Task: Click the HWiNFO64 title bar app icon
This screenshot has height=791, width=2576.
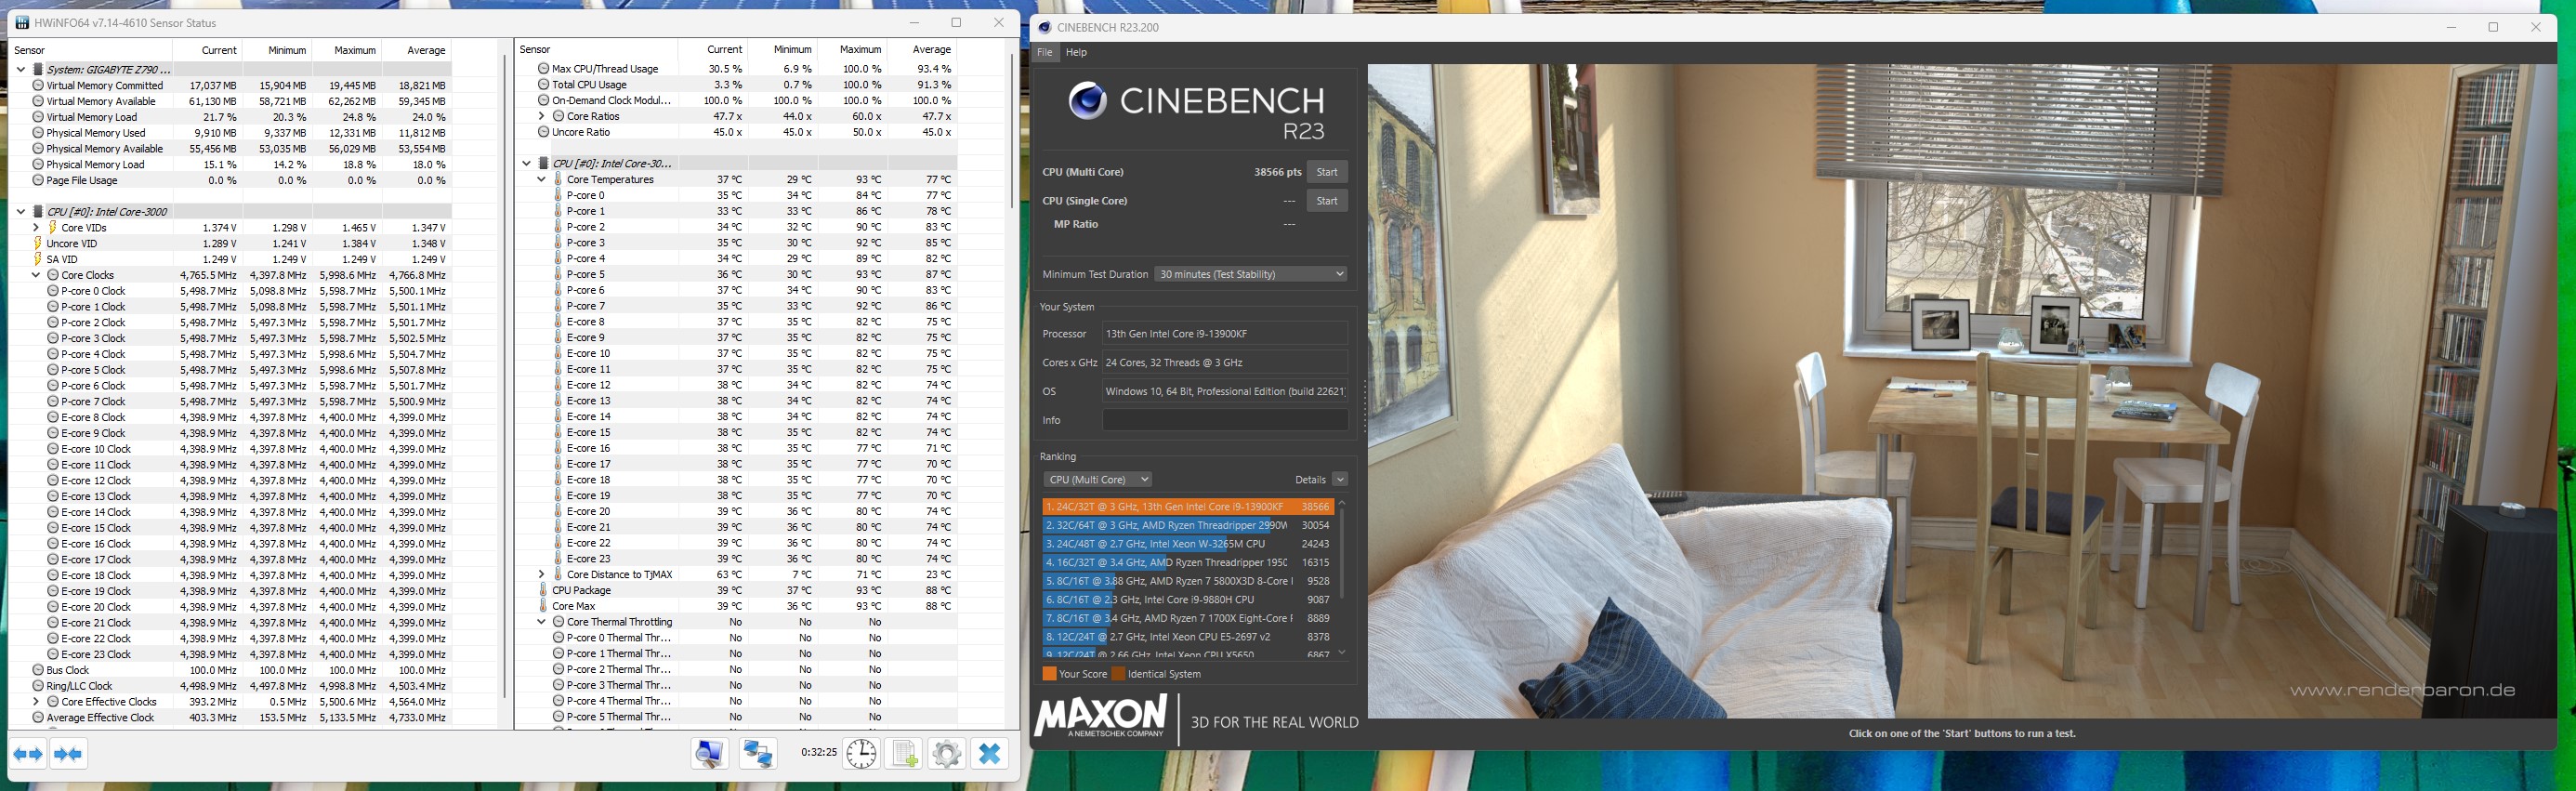Action: (22, 23)
